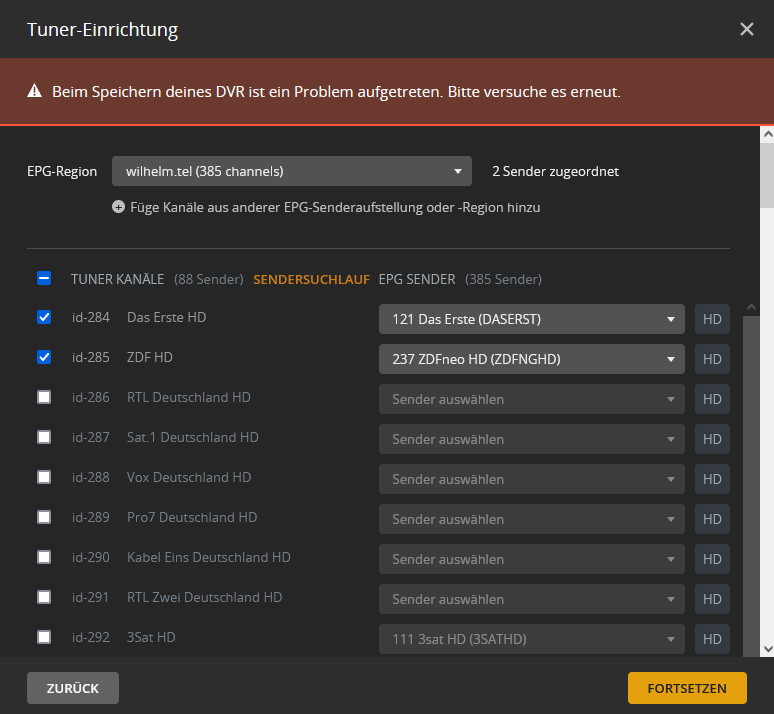Screen dimensions: 774x714
Task: Enable the Pro7 Deutschland HD checkbox
Action: pyautogui.click(x=44, y=517)
